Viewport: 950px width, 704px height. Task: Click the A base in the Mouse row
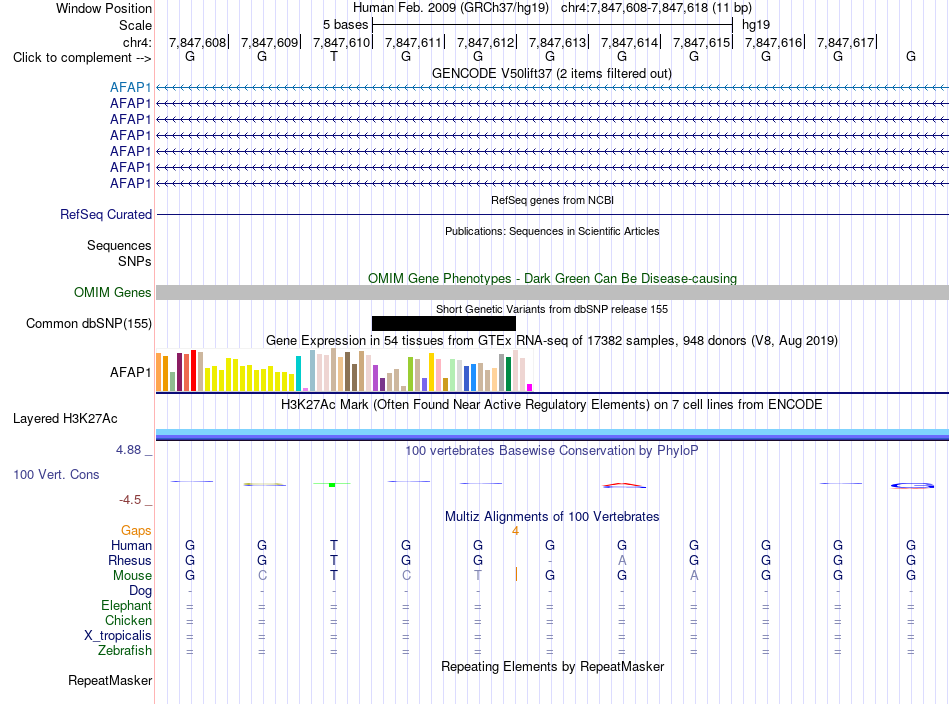point(694,576)
